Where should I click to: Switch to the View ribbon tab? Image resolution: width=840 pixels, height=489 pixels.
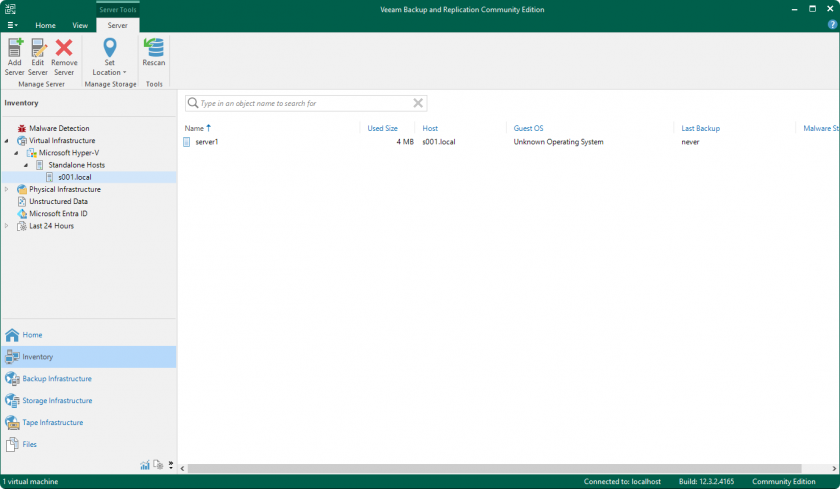(x=80, y=25)
